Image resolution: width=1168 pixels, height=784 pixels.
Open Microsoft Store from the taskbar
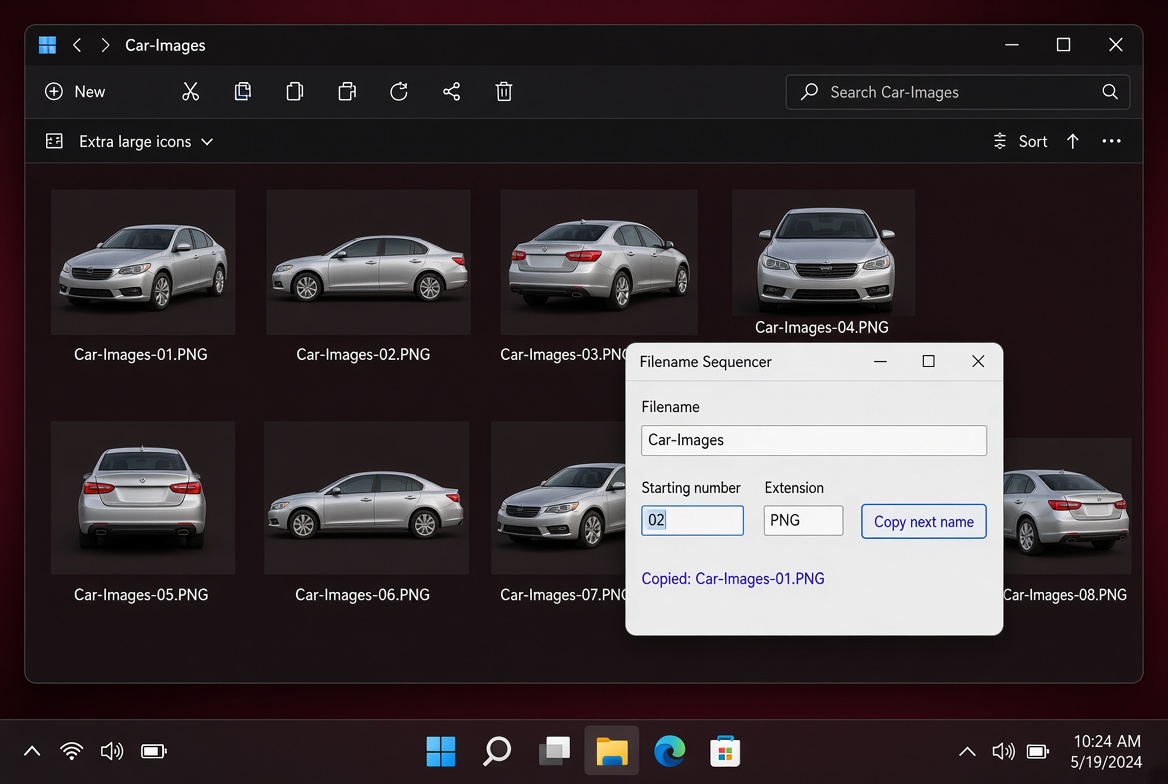click(x=725, y=751)
